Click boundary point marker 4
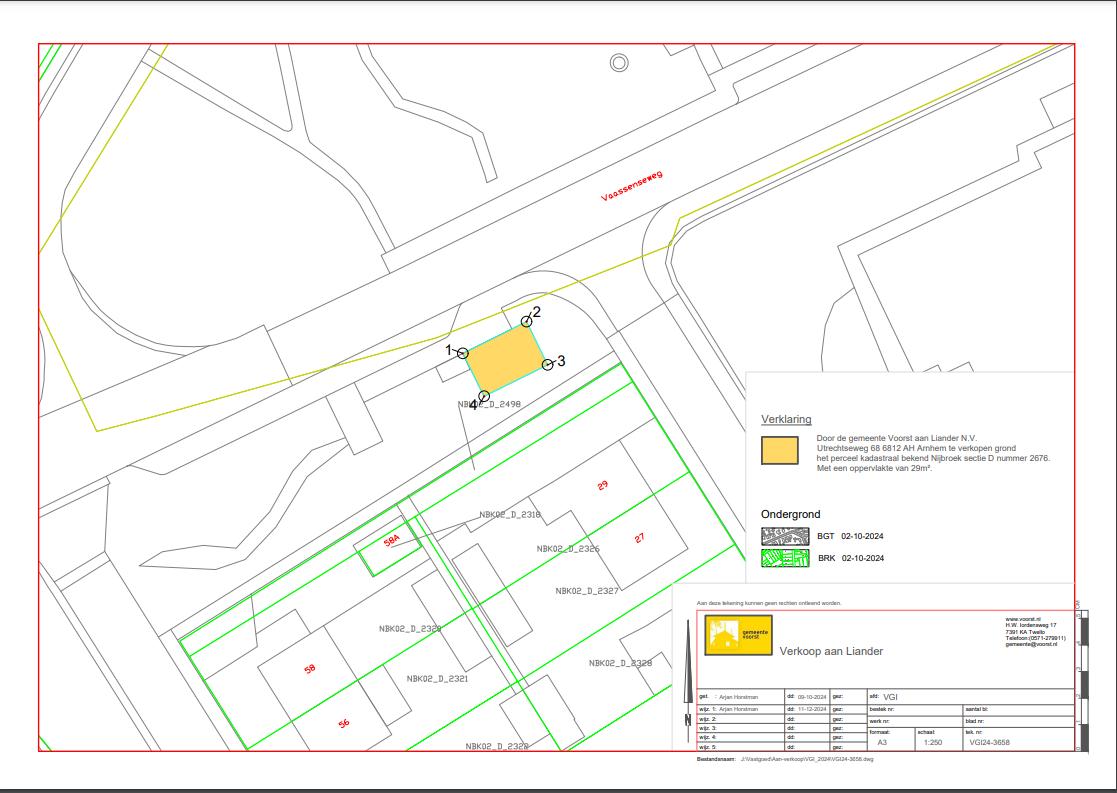Viewport: 1117px width, 793px height. [x=484, y=396]
